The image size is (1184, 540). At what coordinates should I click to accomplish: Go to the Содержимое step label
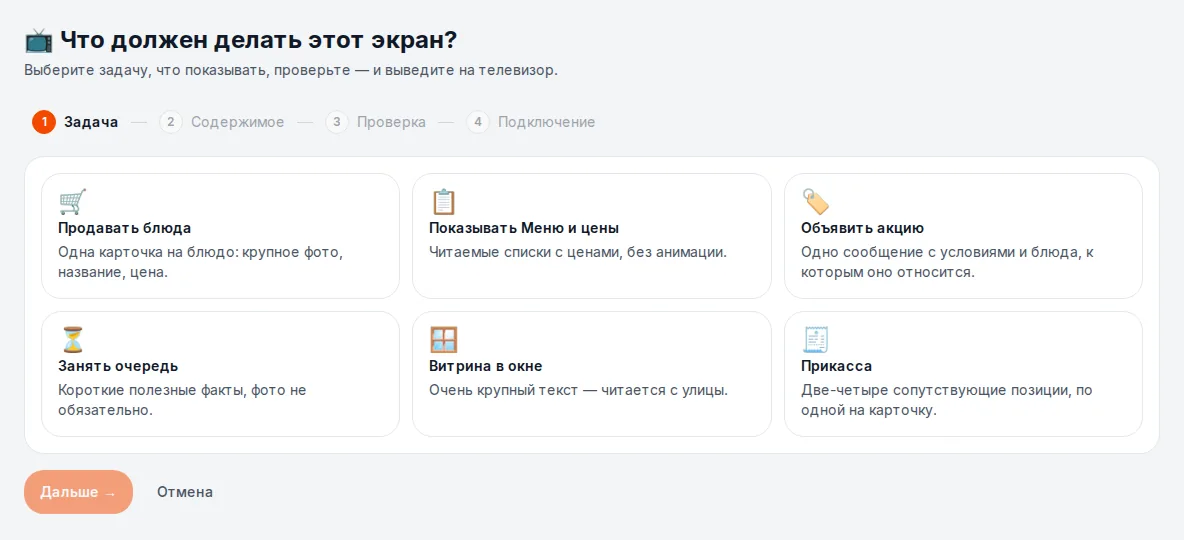tap(238, 122)
